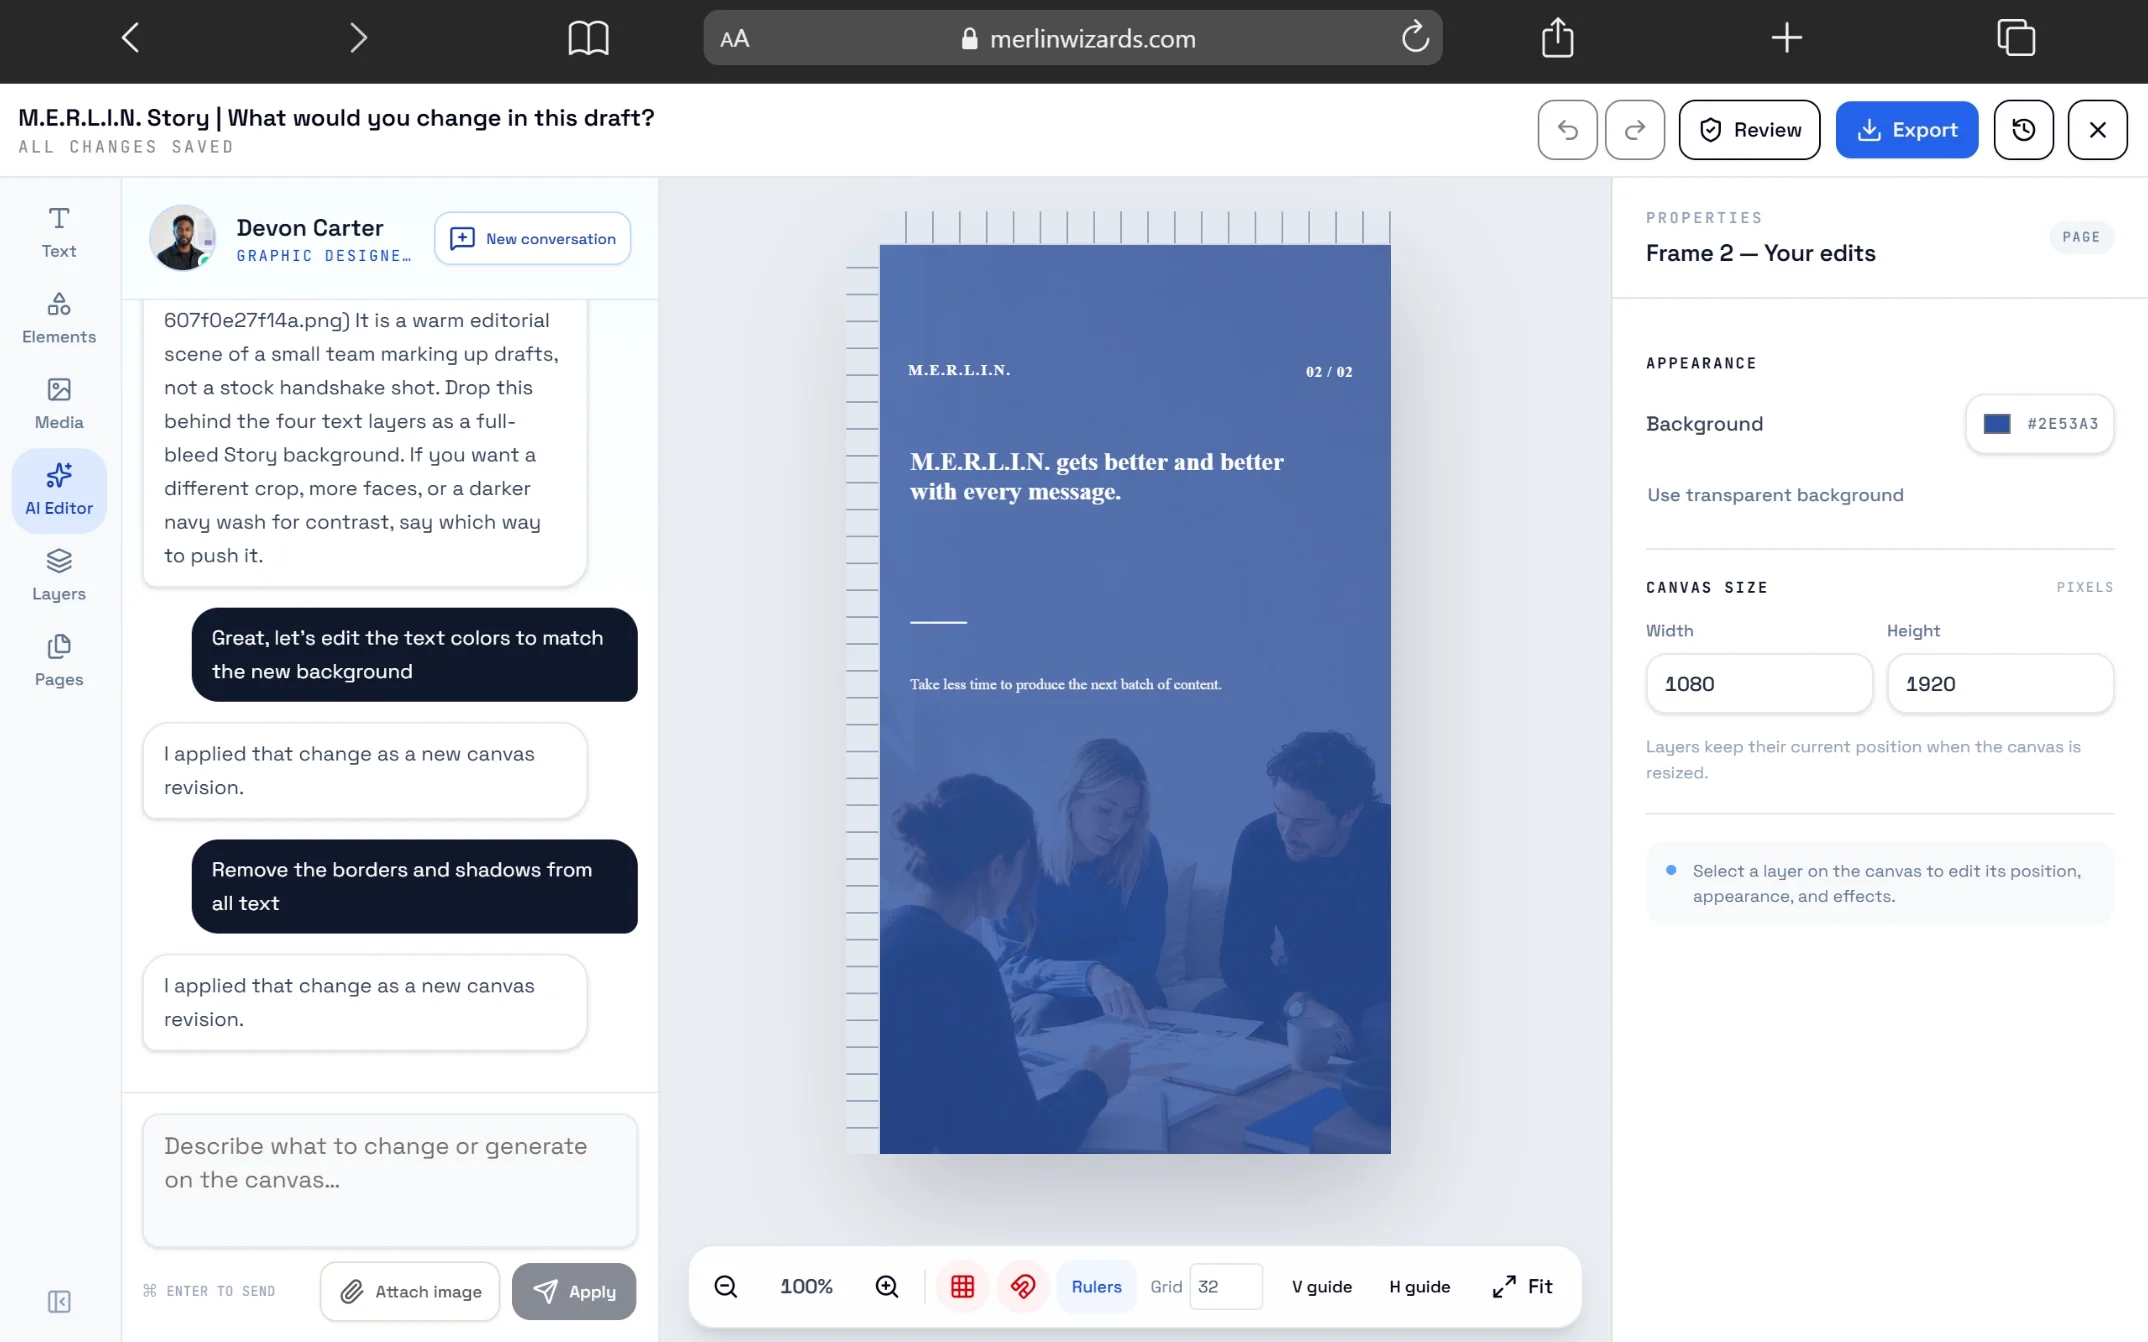The height and width of the screenshot is (1342, 2148).
Task: Fit the canvas to the view
Action: 1522,1286
